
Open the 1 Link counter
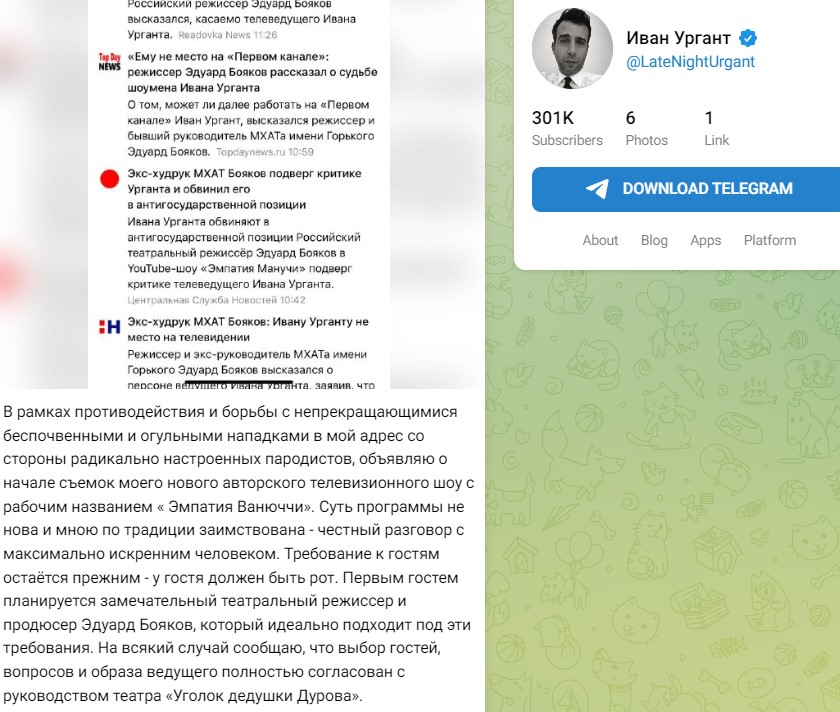point(716,128)
